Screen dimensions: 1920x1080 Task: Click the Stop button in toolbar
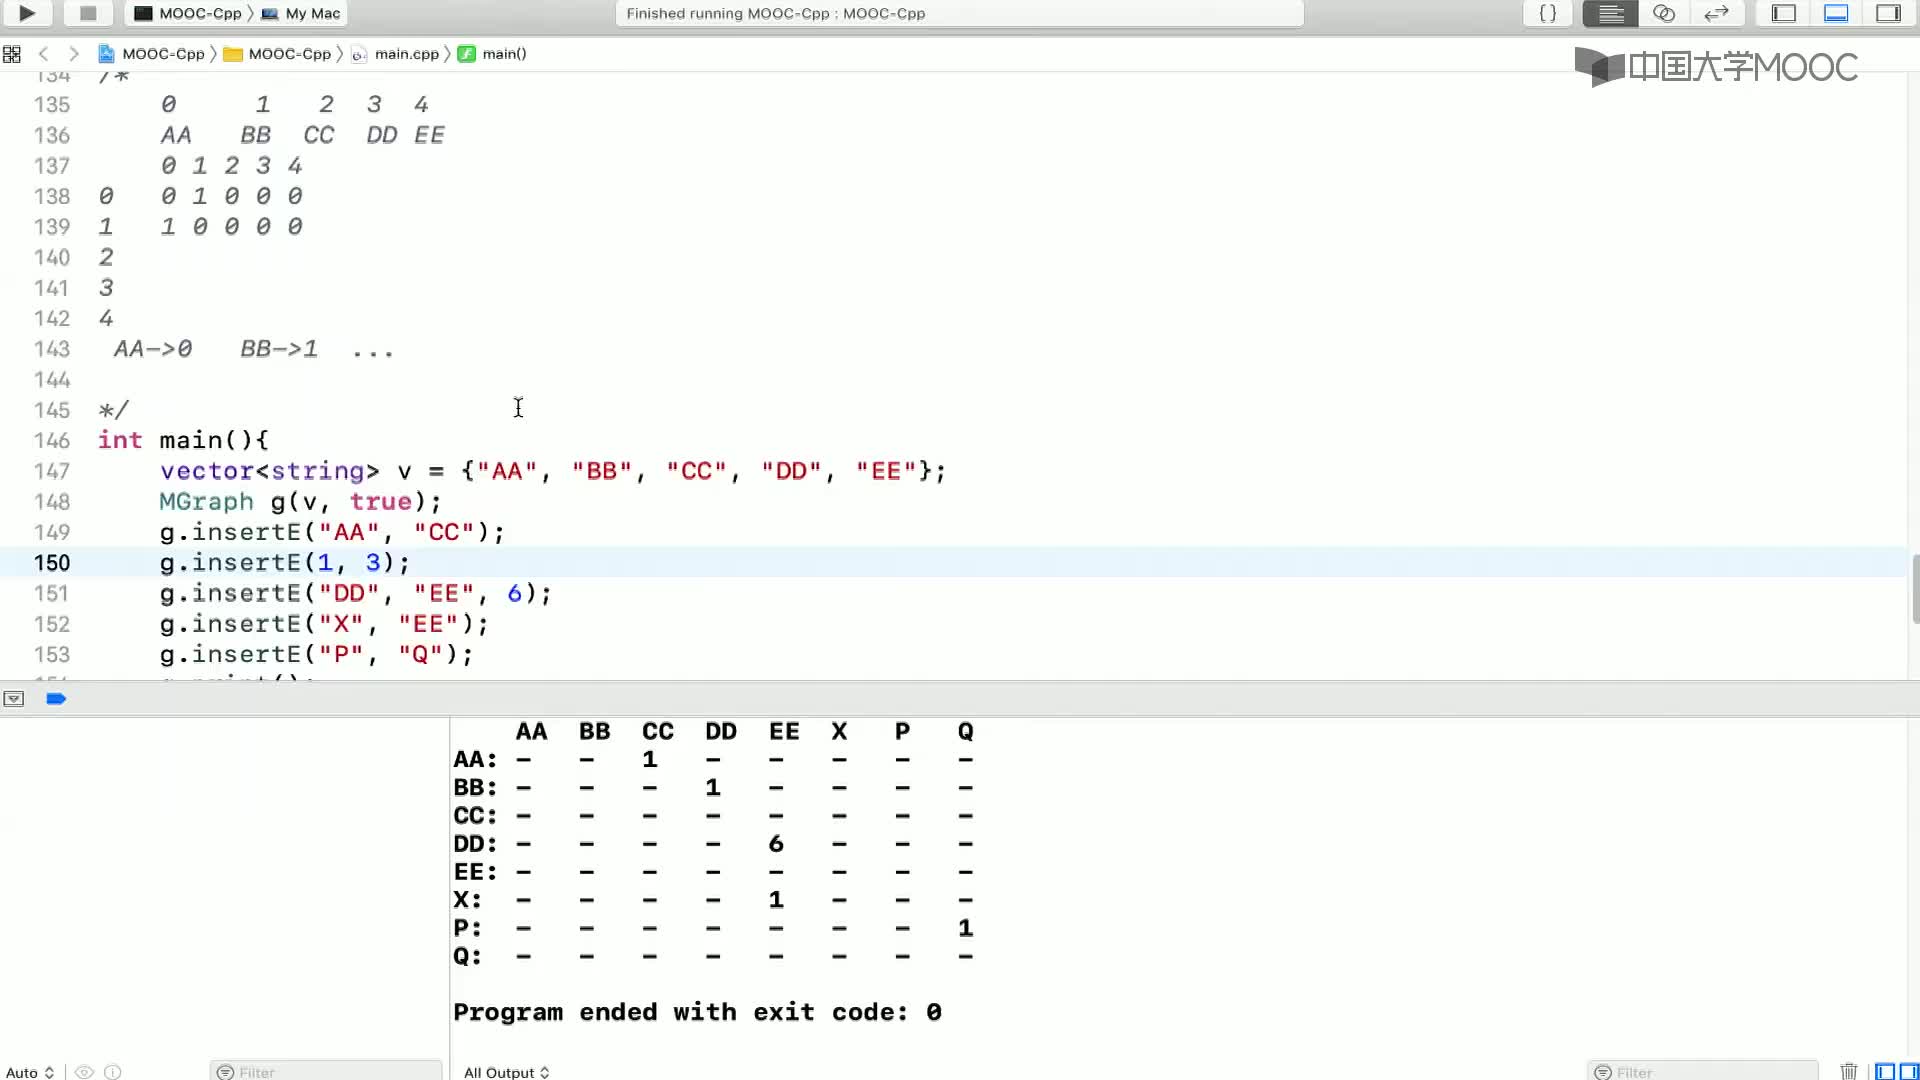[88, 13]
